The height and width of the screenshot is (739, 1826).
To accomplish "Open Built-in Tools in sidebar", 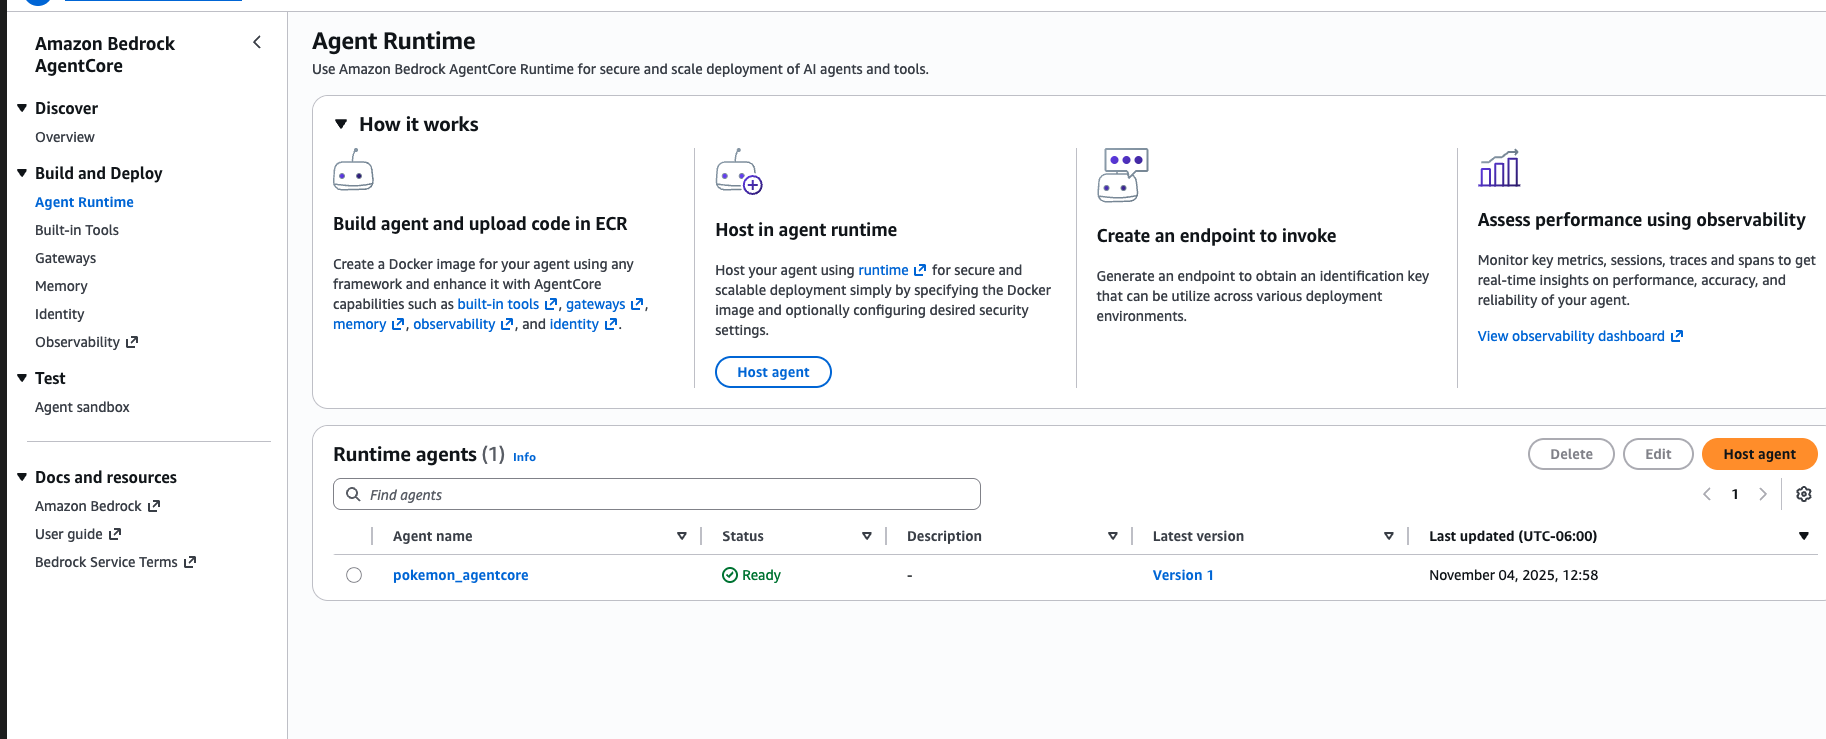I will [x=77, y=230].
